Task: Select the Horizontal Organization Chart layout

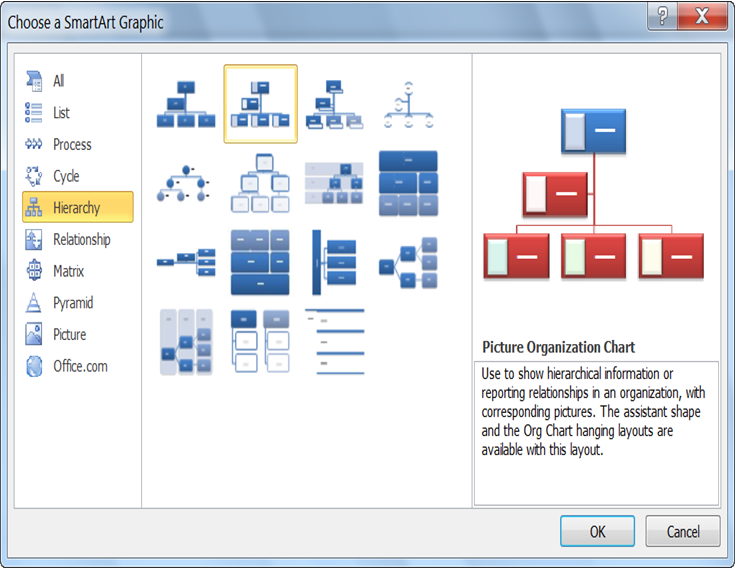Action: point(185,263)
